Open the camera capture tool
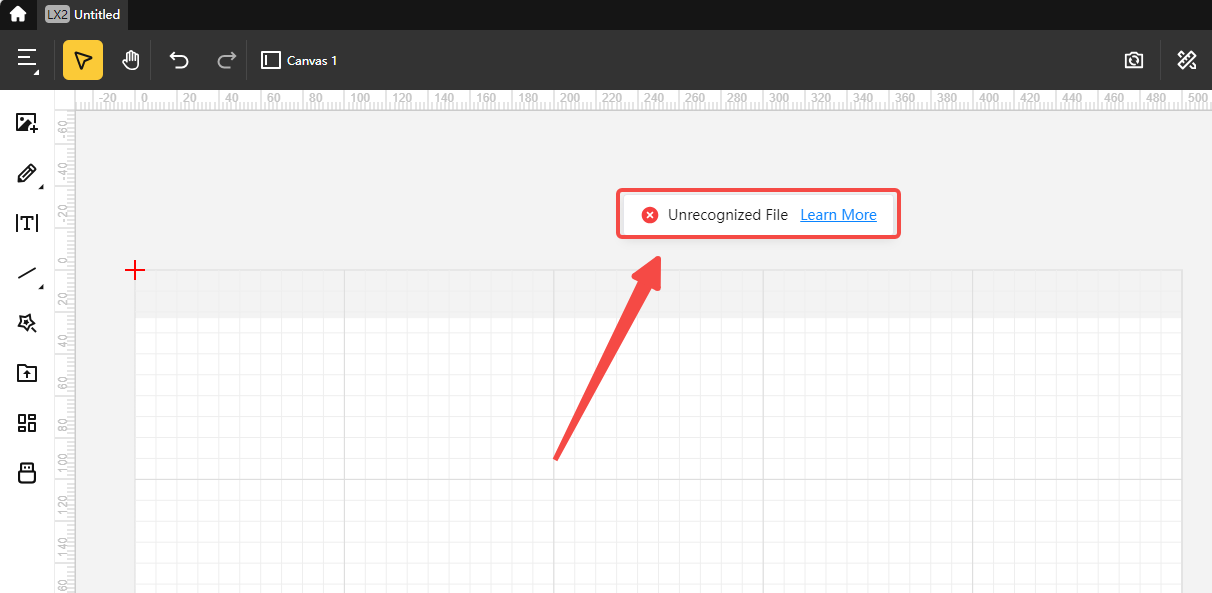Image resolution: width=1212 pixels, height=593 pixels. 1133,60
